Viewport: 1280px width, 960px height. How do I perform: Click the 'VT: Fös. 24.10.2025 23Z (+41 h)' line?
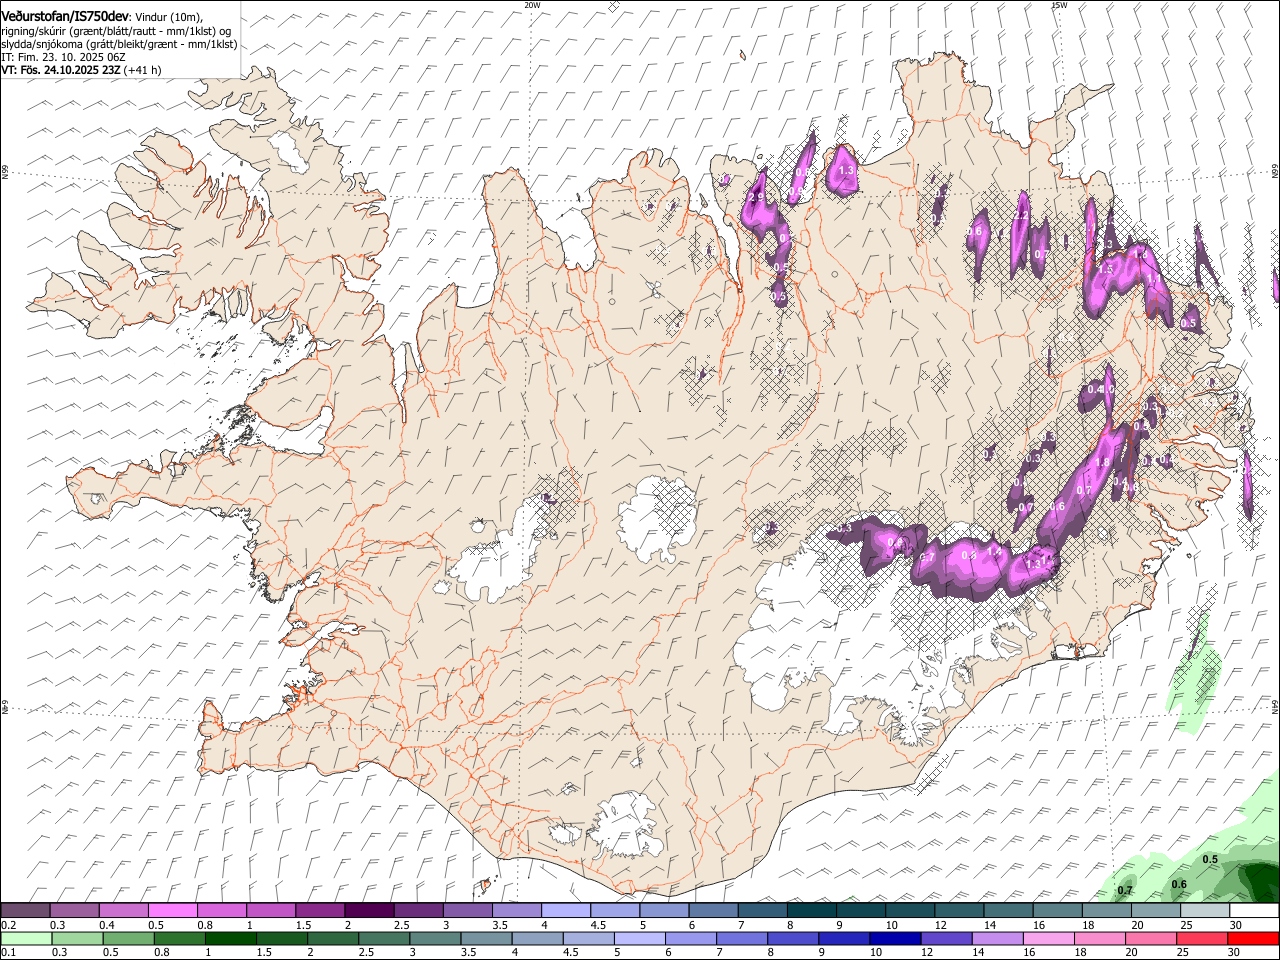tap(81, 70)
